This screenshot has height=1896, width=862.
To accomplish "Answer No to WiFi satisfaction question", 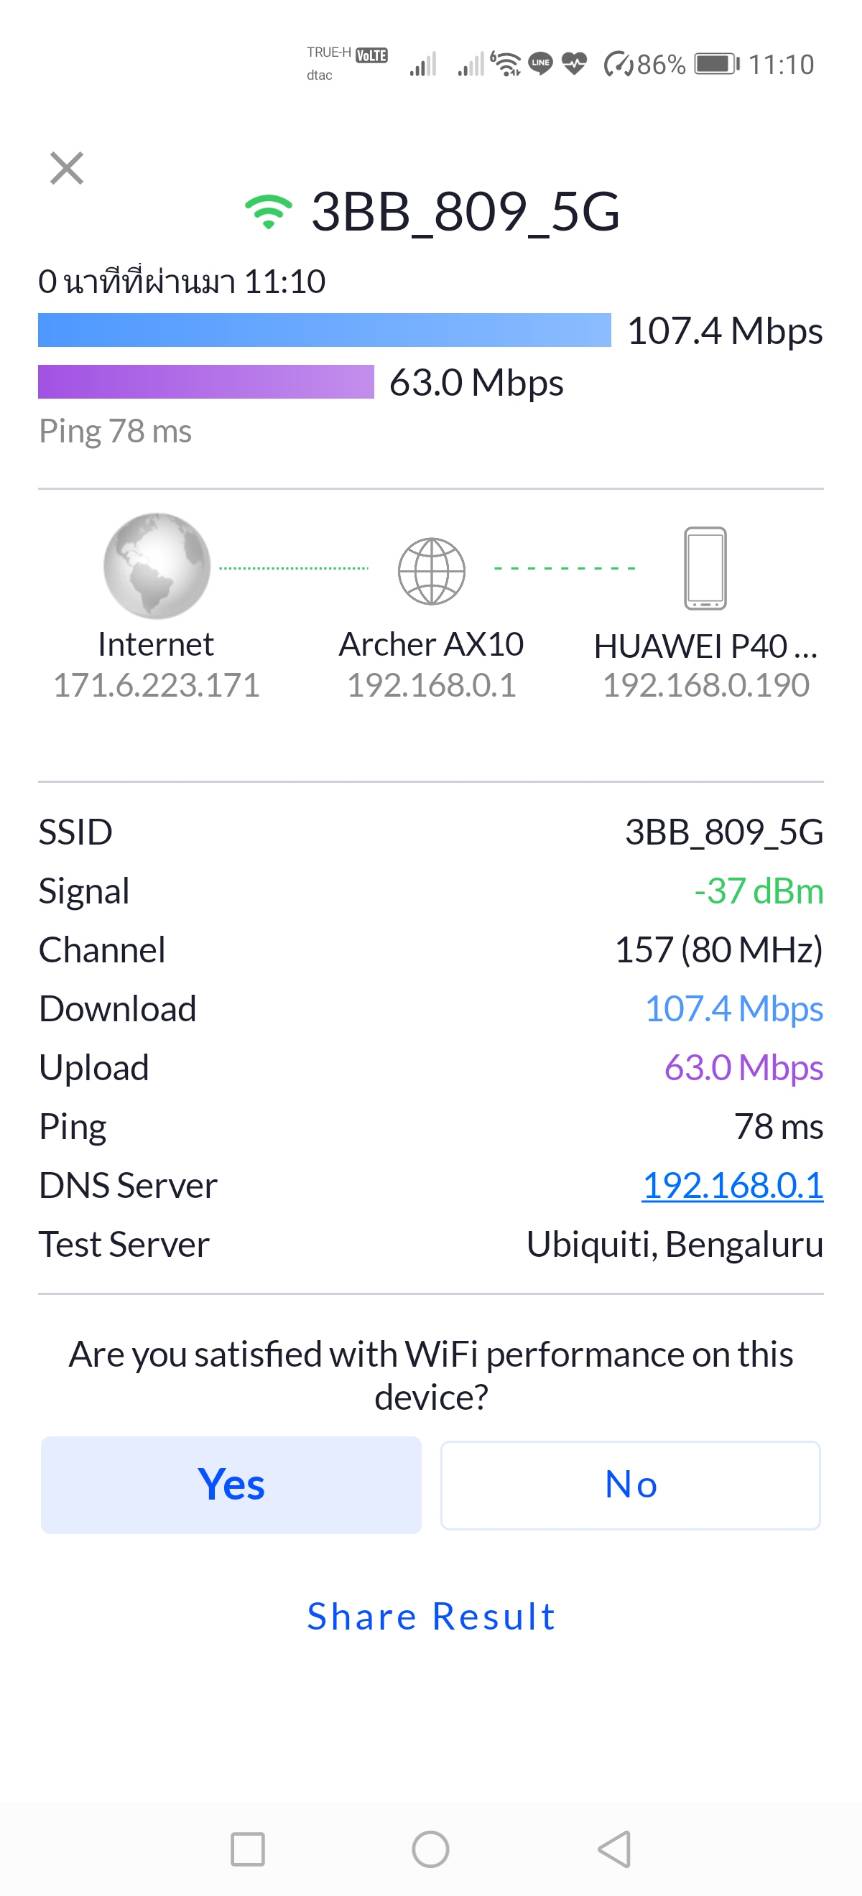I will pyautogui.click(x=630, y=1485).
